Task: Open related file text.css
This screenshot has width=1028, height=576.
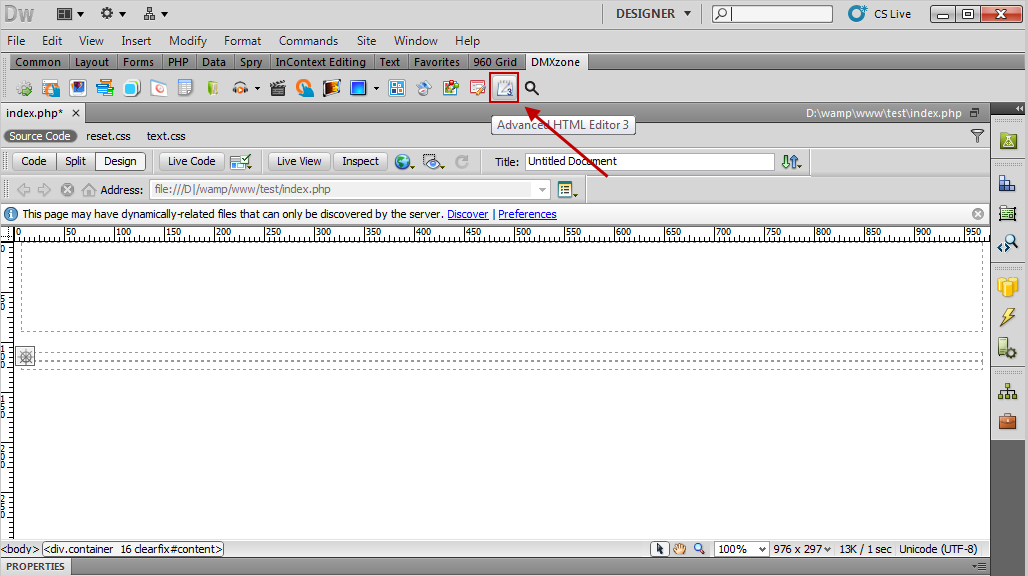Action: (x=166, y=136)
